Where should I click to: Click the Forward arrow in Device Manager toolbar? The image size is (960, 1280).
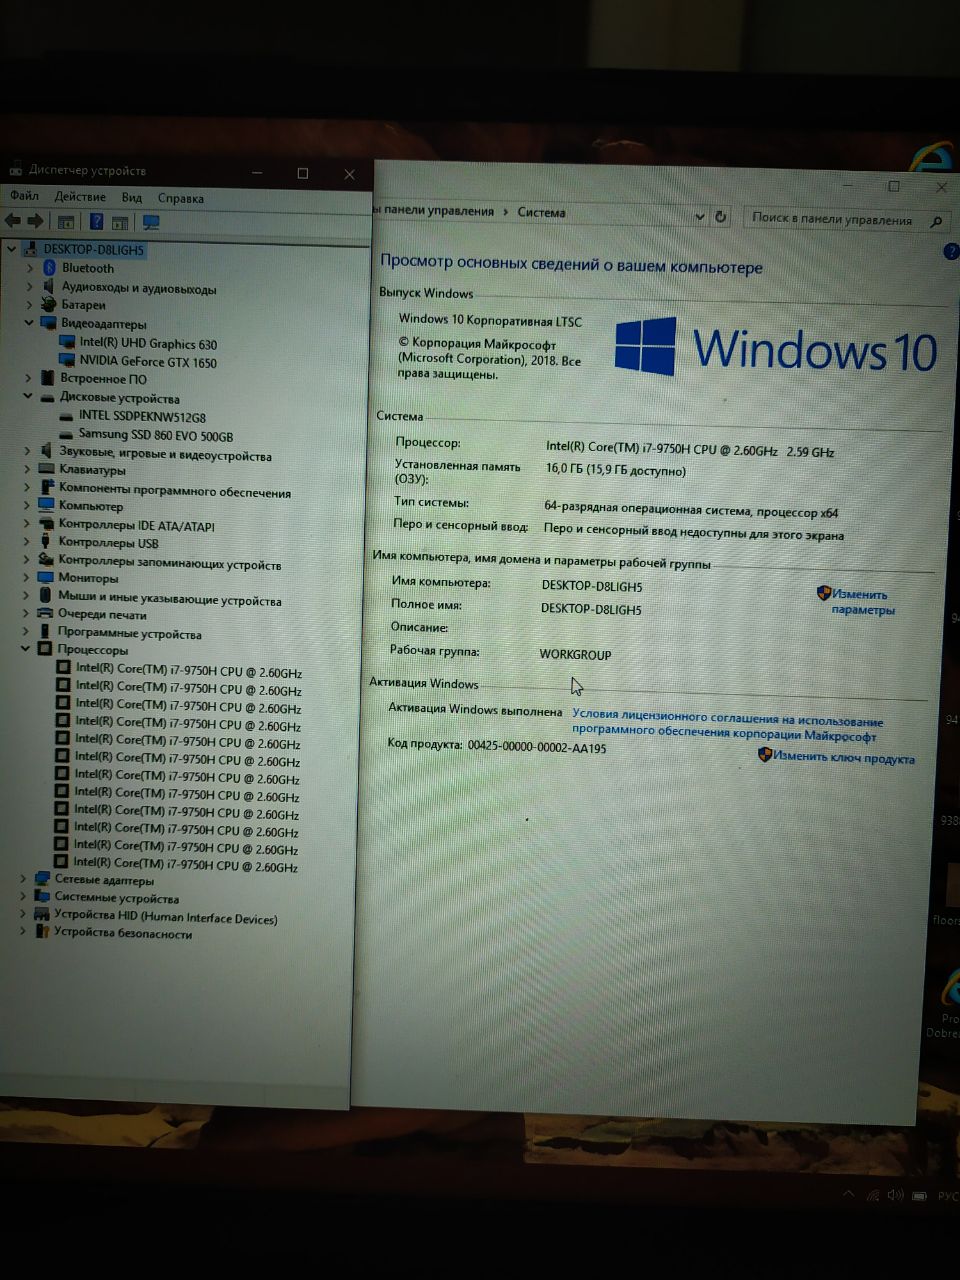coord(36,221)
